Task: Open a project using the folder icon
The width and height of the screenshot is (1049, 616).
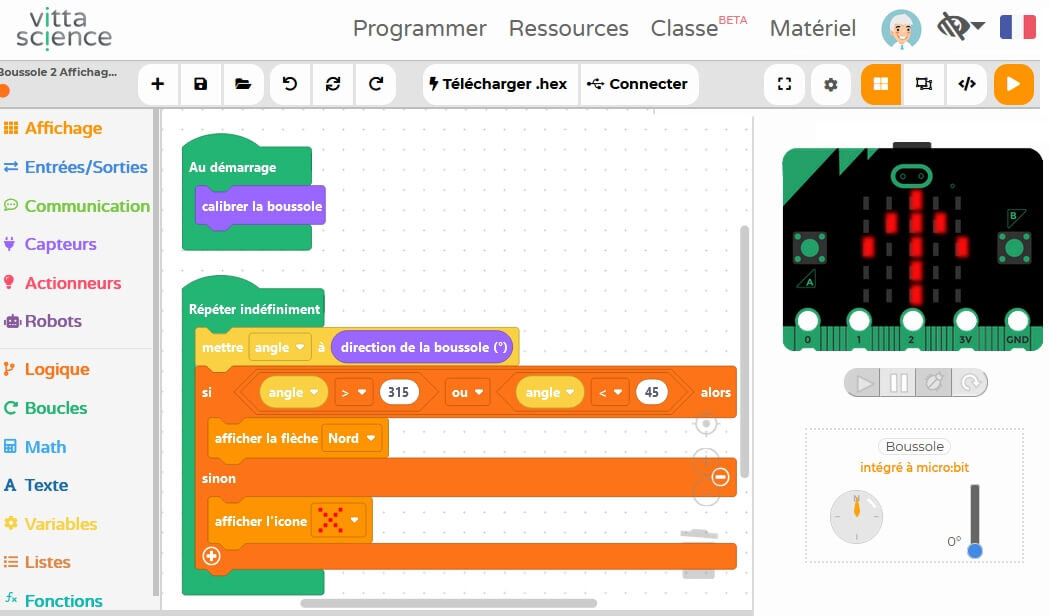Action: point(243,85)
